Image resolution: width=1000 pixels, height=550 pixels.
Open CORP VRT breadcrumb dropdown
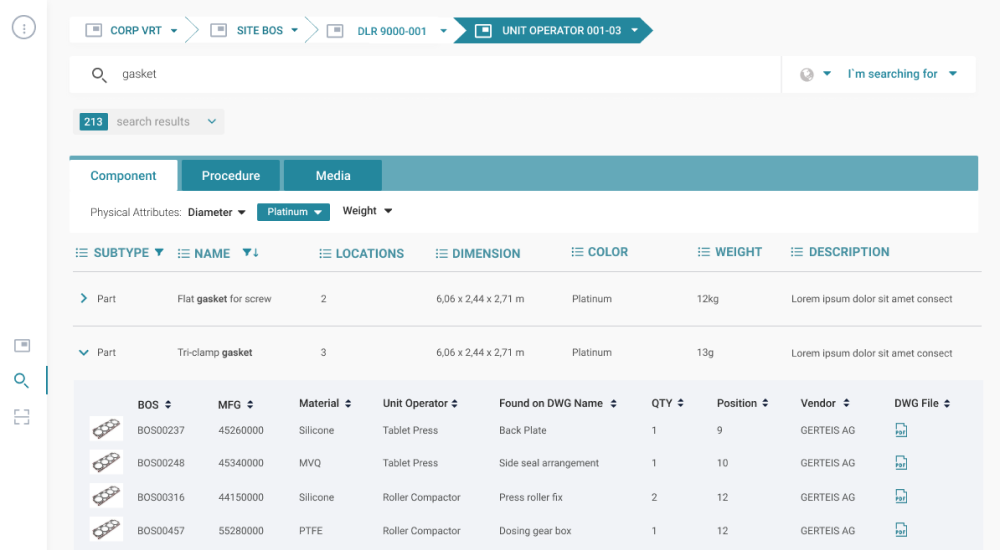[x=173, y=31]
